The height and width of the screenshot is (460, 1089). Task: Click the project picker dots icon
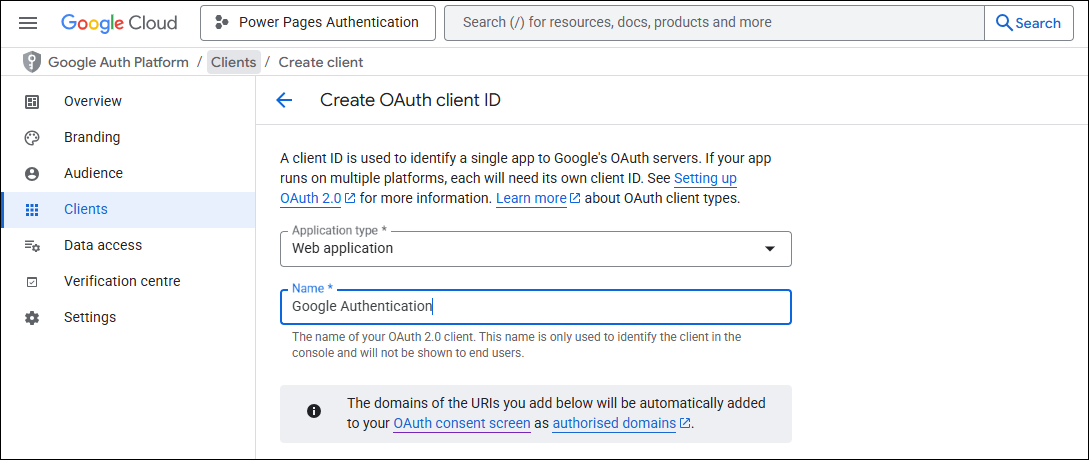pyautogui.click(x=222, y=23)
